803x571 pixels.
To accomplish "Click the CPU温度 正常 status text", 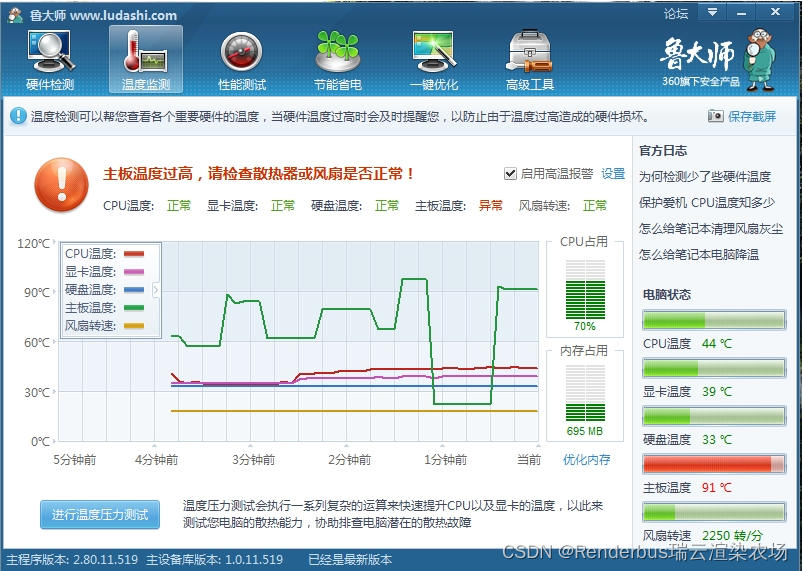I will pyautogui.click(x=179, y=205).
